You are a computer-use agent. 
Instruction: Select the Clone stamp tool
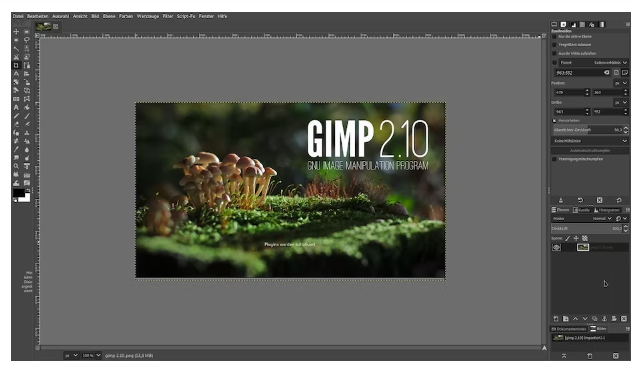pyautogui.click(x=27, y=133)
